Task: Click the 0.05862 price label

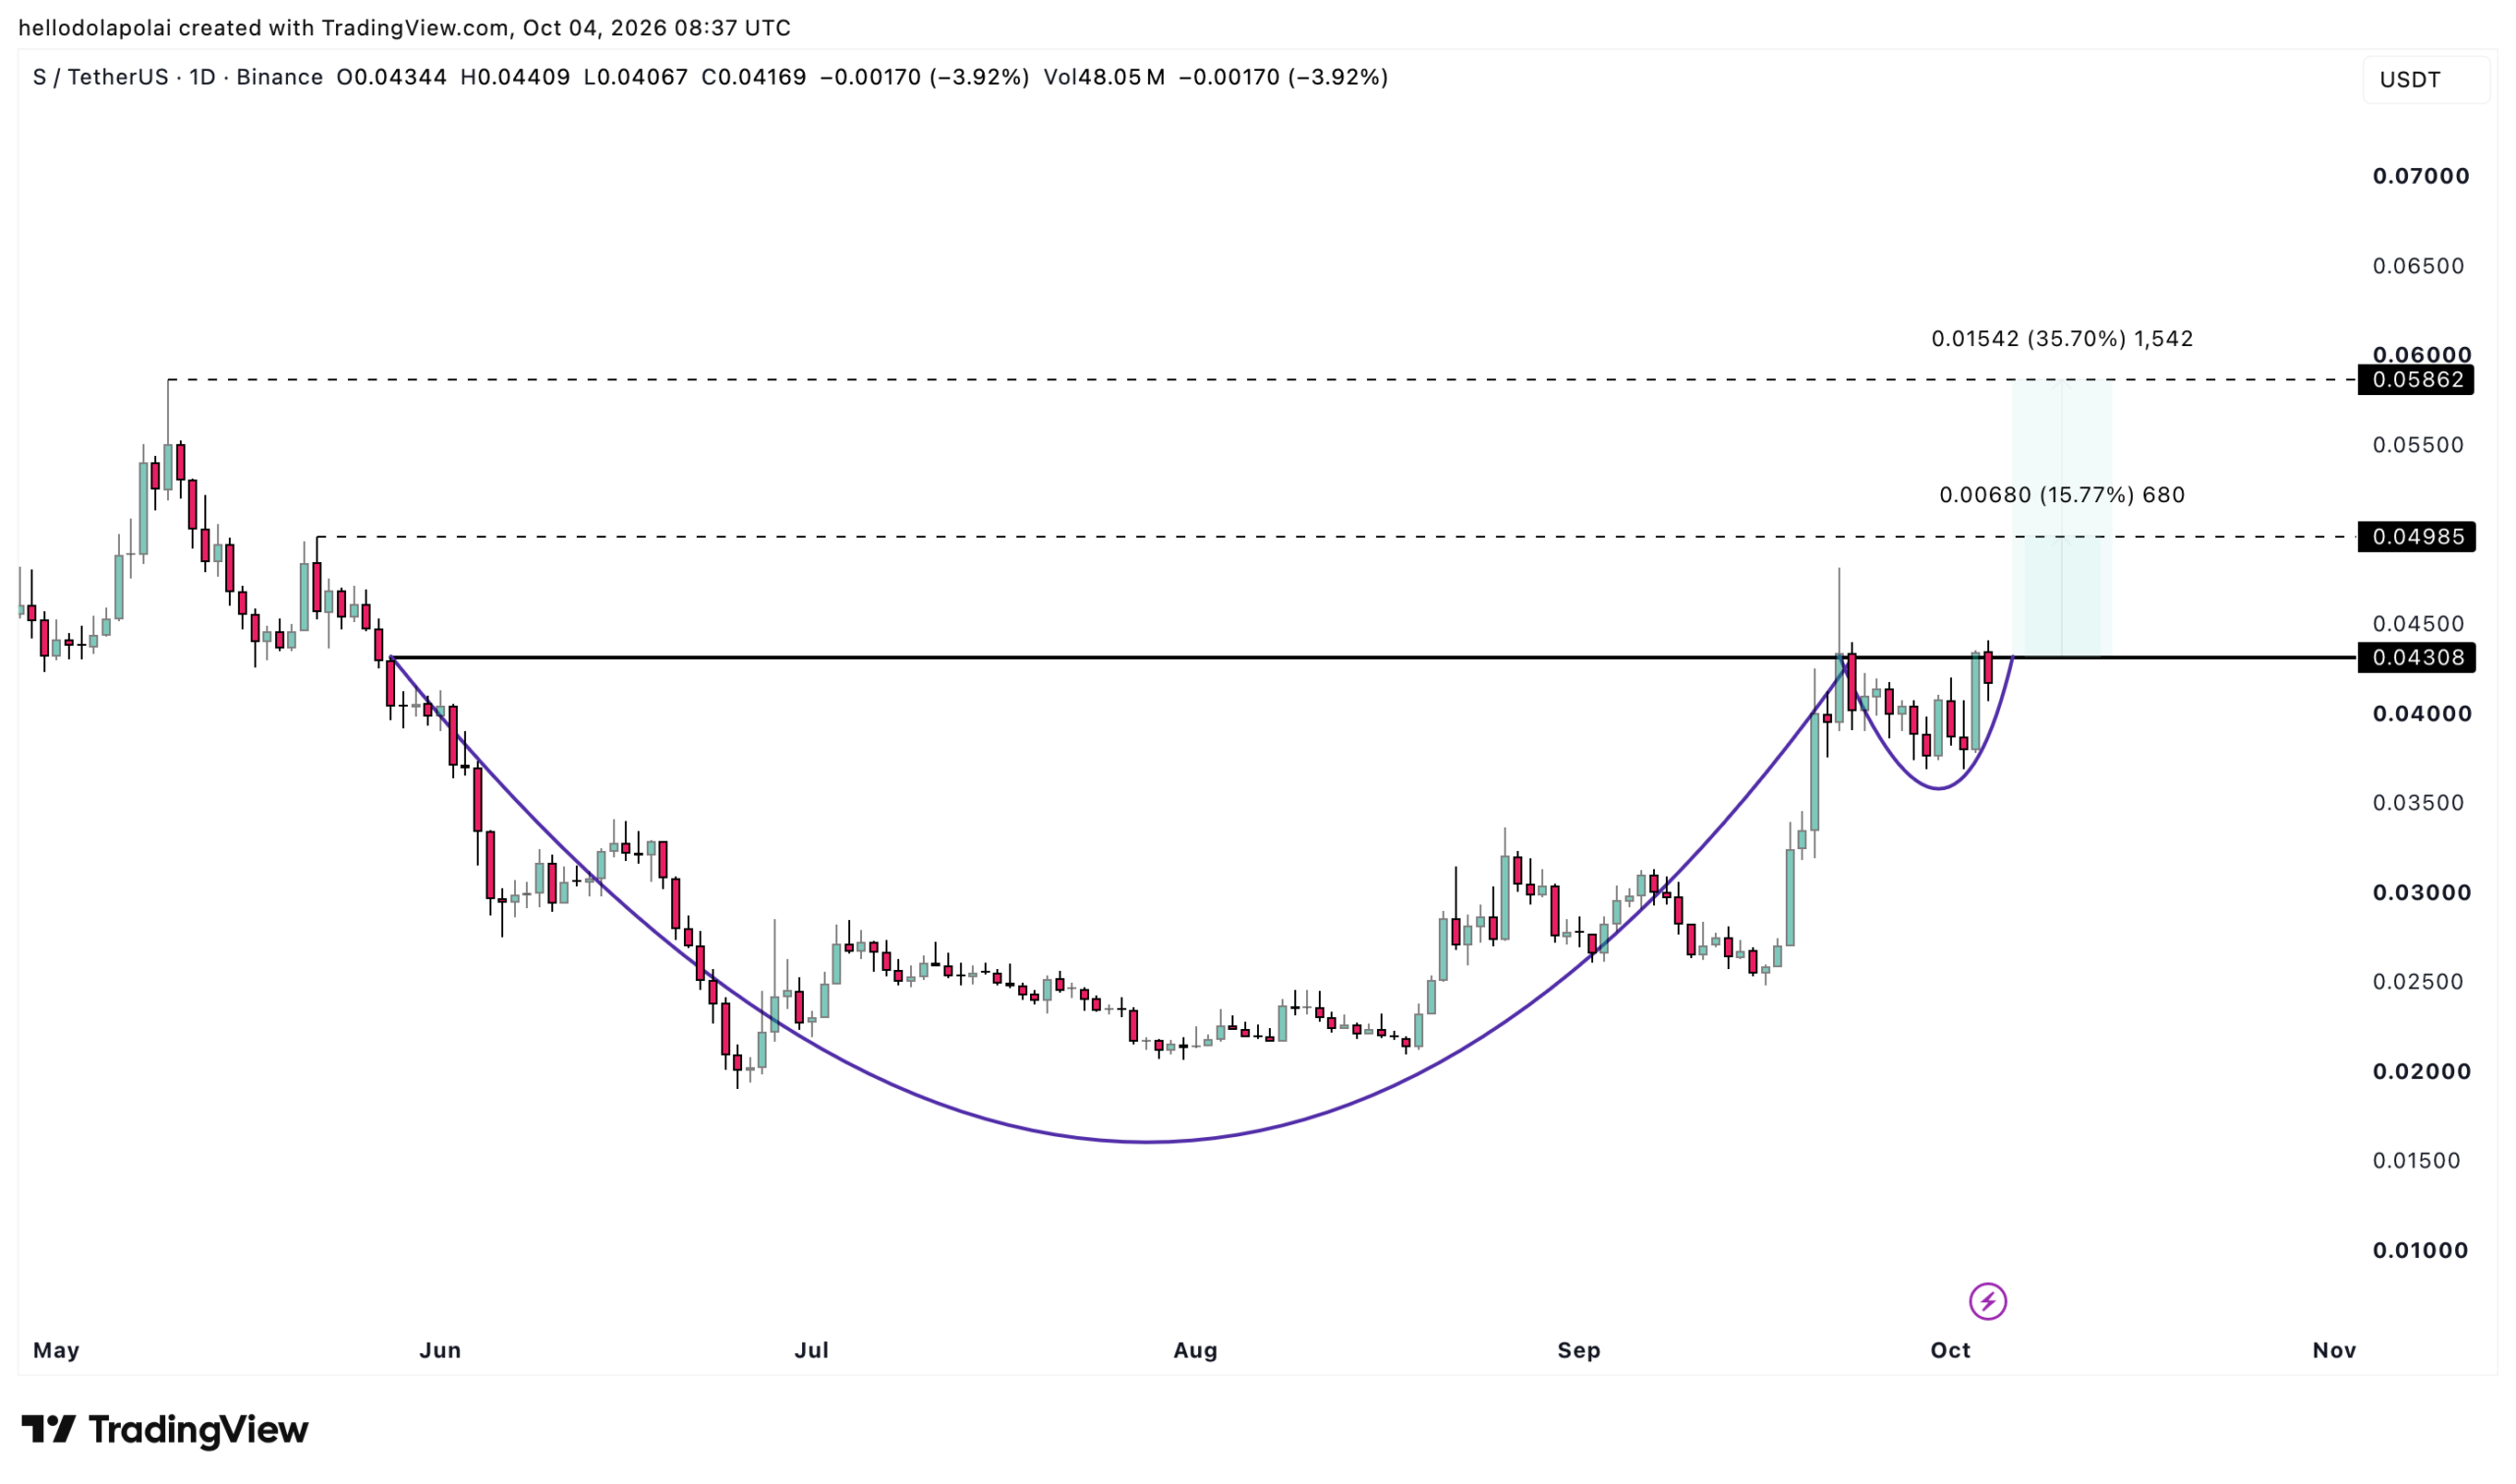Action: coord(2416,380)
